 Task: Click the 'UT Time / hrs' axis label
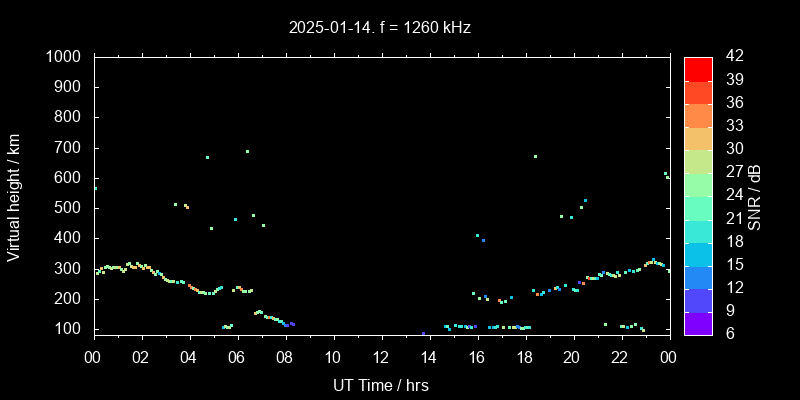380,384
